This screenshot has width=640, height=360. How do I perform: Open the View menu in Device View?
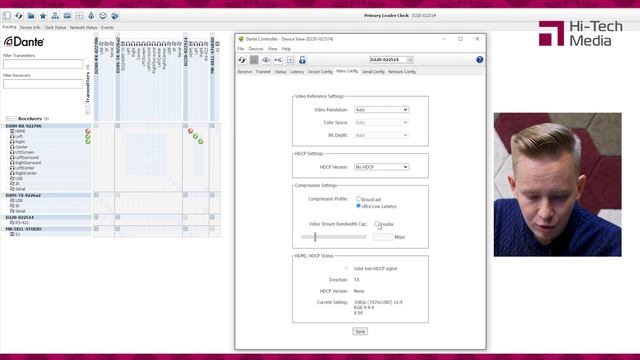(x=272, y=49)
